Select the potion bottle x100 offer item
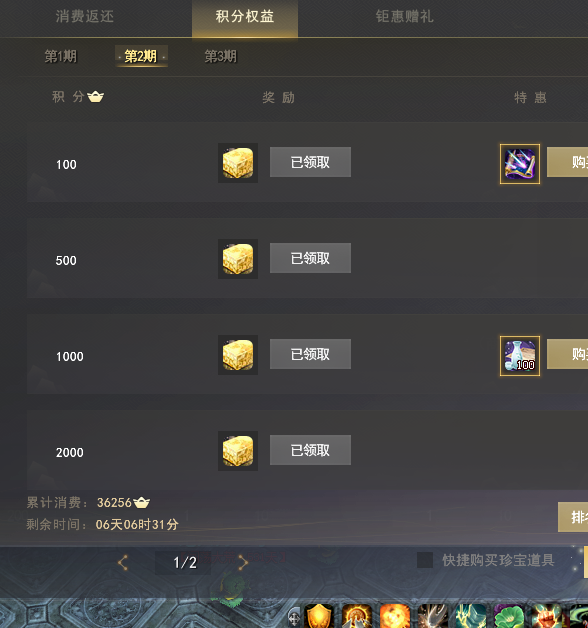The height and width of the screenshot is (628, 588). (520, 356)
